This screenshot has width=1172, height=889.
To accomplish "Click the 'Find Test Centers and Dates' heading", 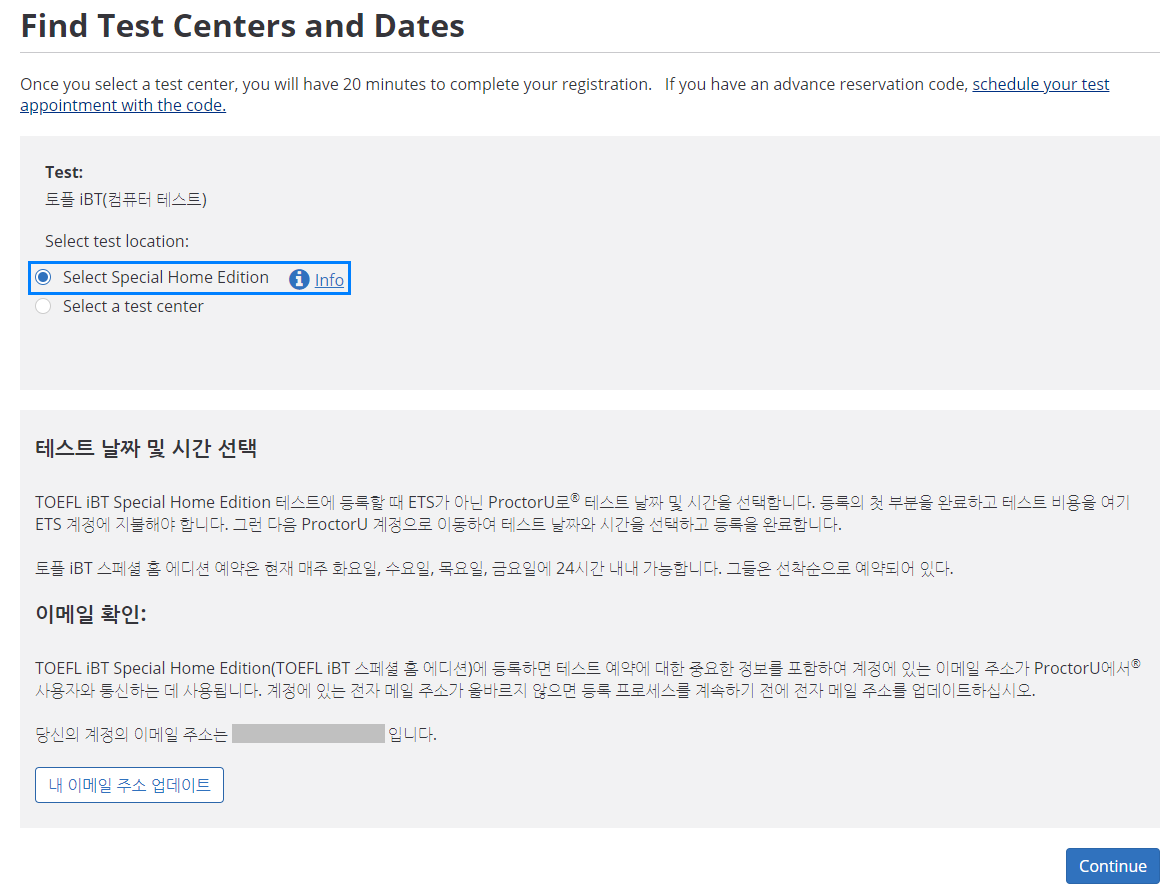I will [242, 25].
